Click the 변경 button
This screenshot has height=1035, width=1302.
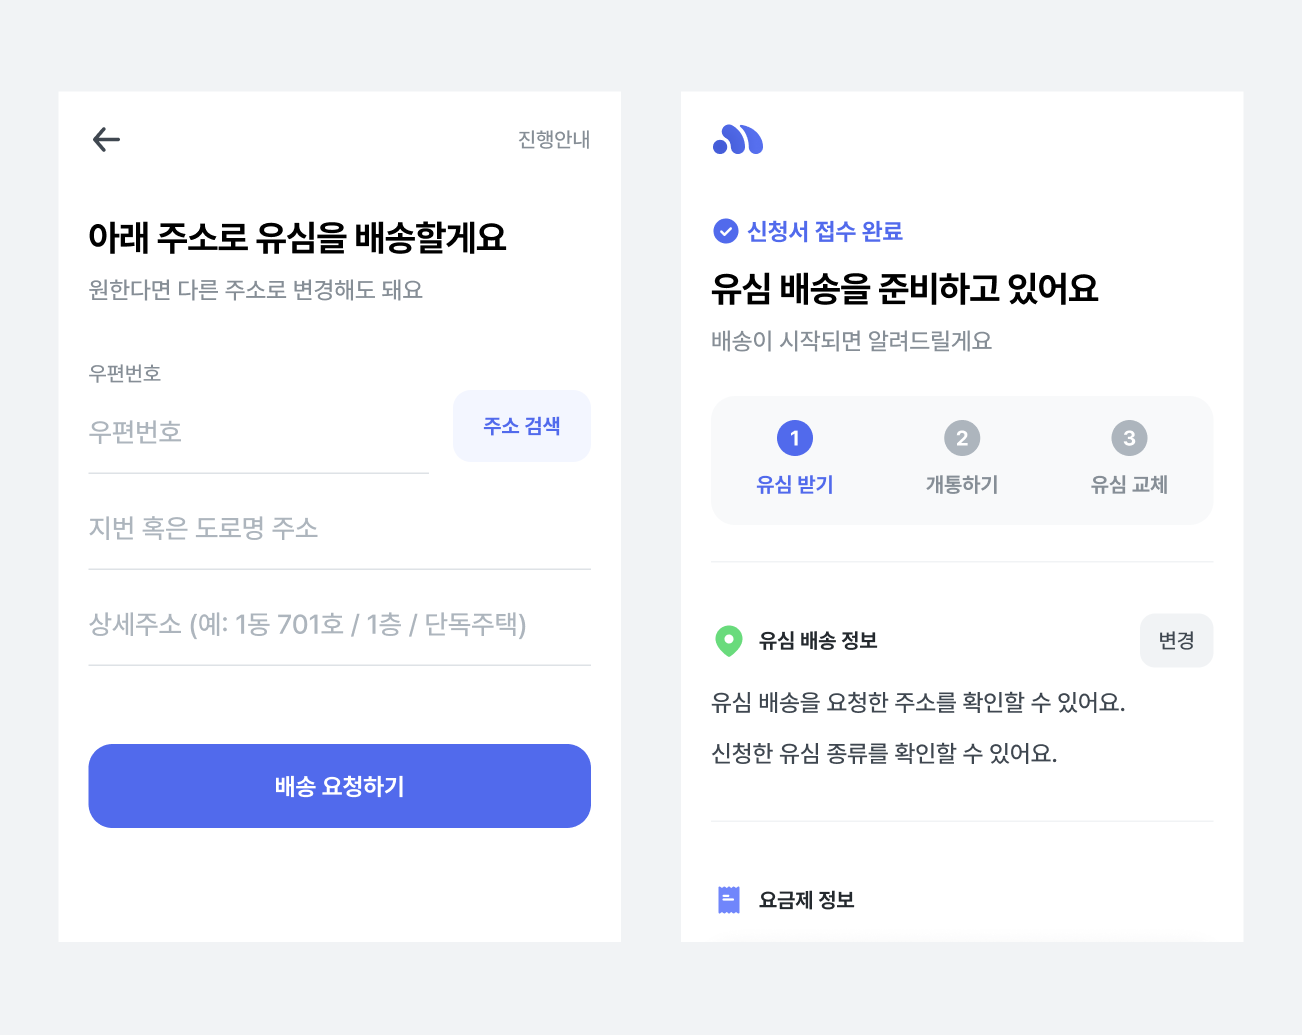coord(1177,640)
